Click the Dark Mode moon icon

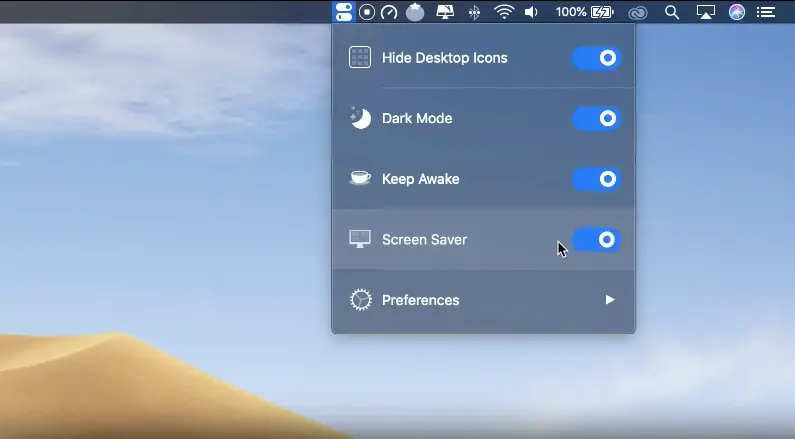(x=360, y=118)
